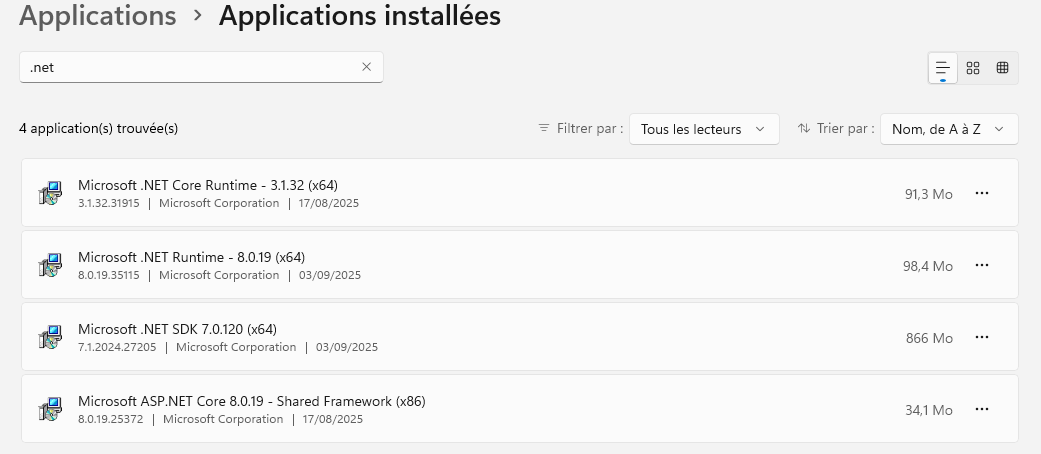Switch to grid view layout

point(973,68)
